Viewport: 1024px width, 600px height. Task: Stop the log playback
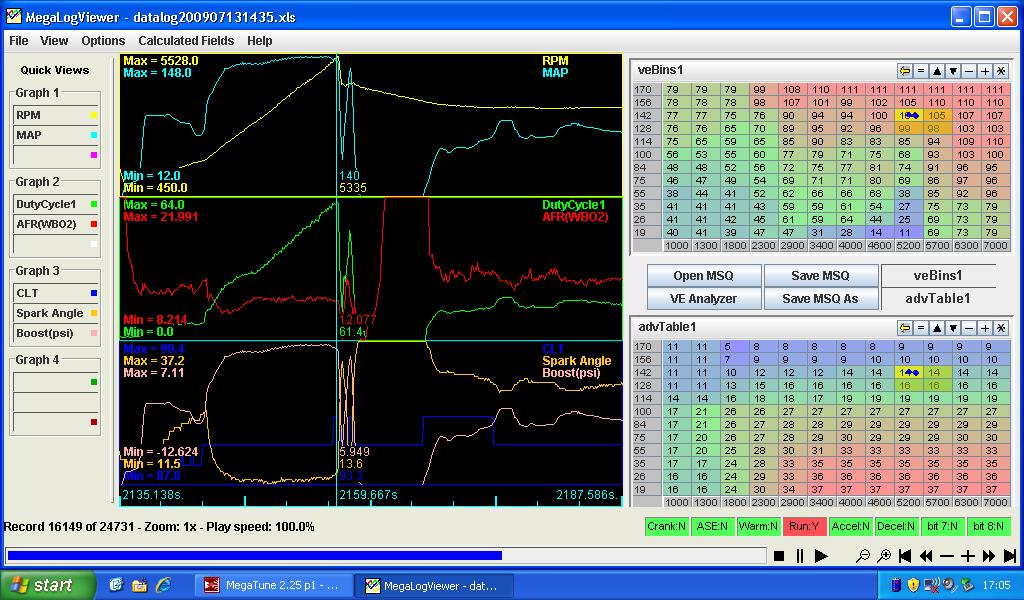779,556
